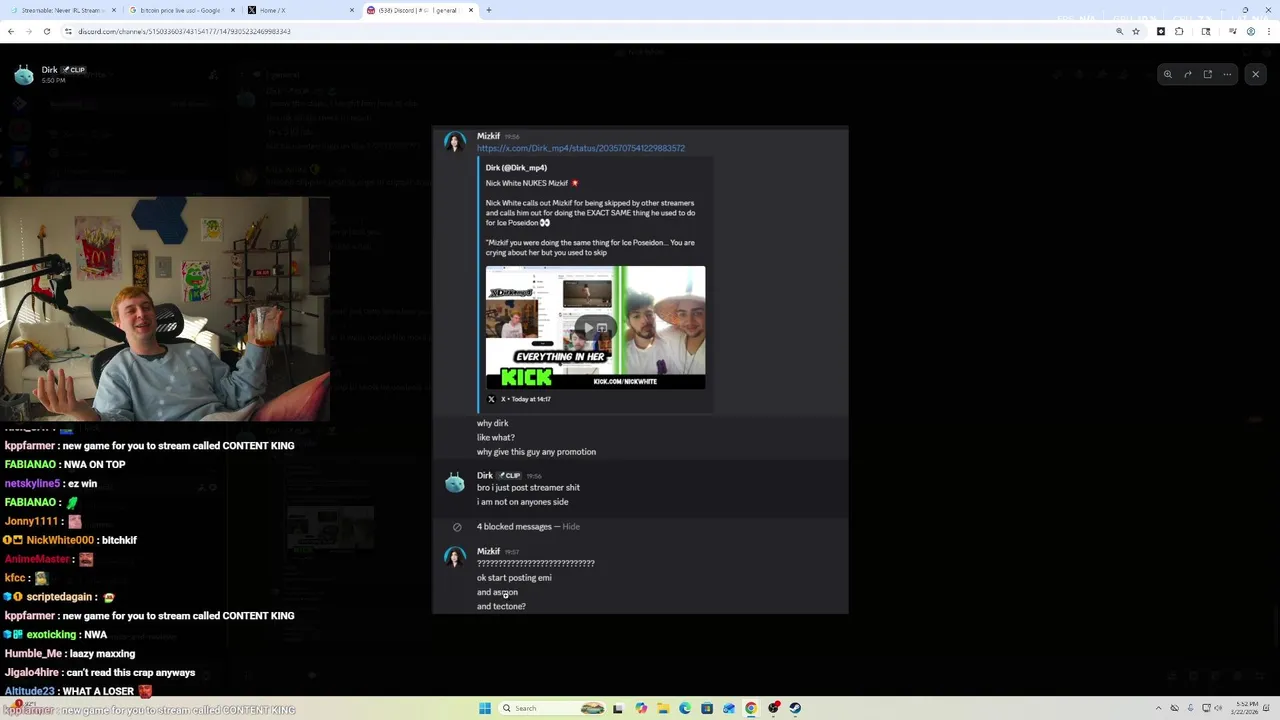Click Mizkif's avatar on first message
The width and height of the screenshot is (1280, 720).
pos(455,142)
